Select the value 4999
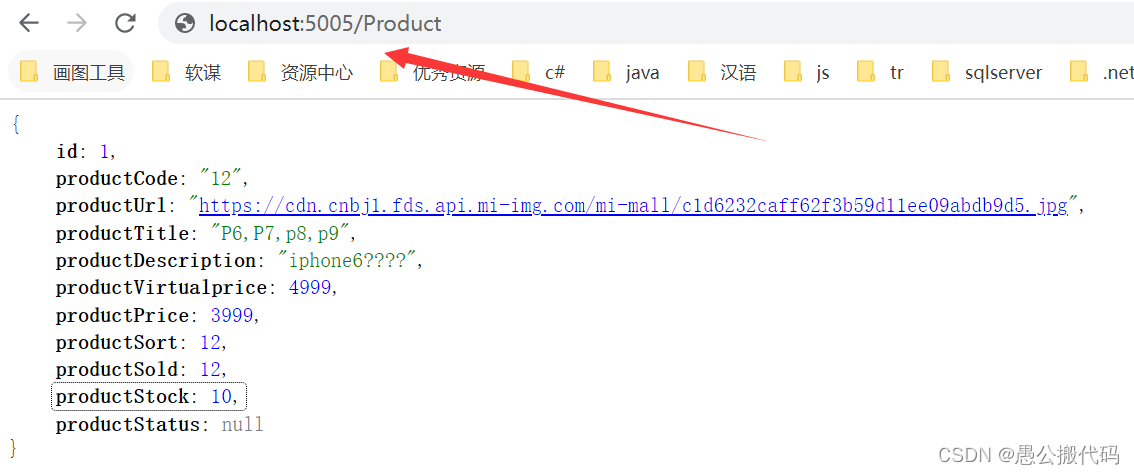The image size is (1134, 474). [x=310, y=288]
